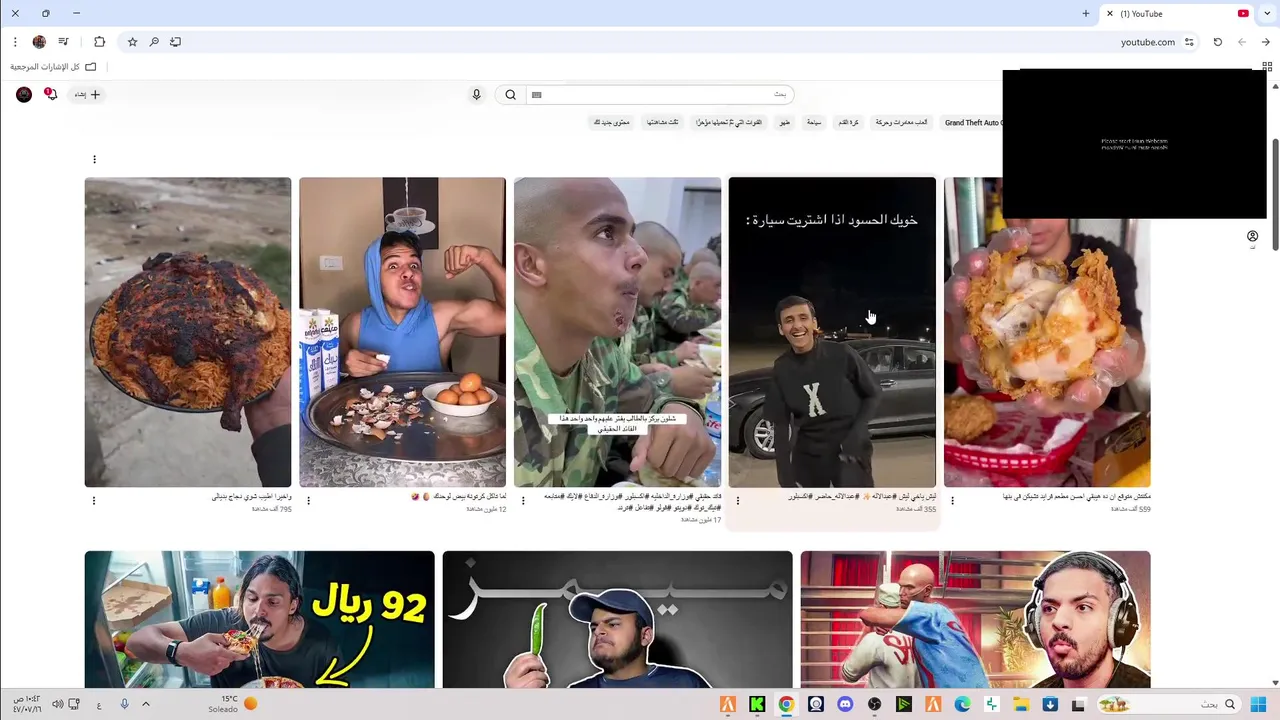This screenshot has height=720, width=1280.
Task: Open the burnt chicken rice Short
Action: (x=188, y=332)
